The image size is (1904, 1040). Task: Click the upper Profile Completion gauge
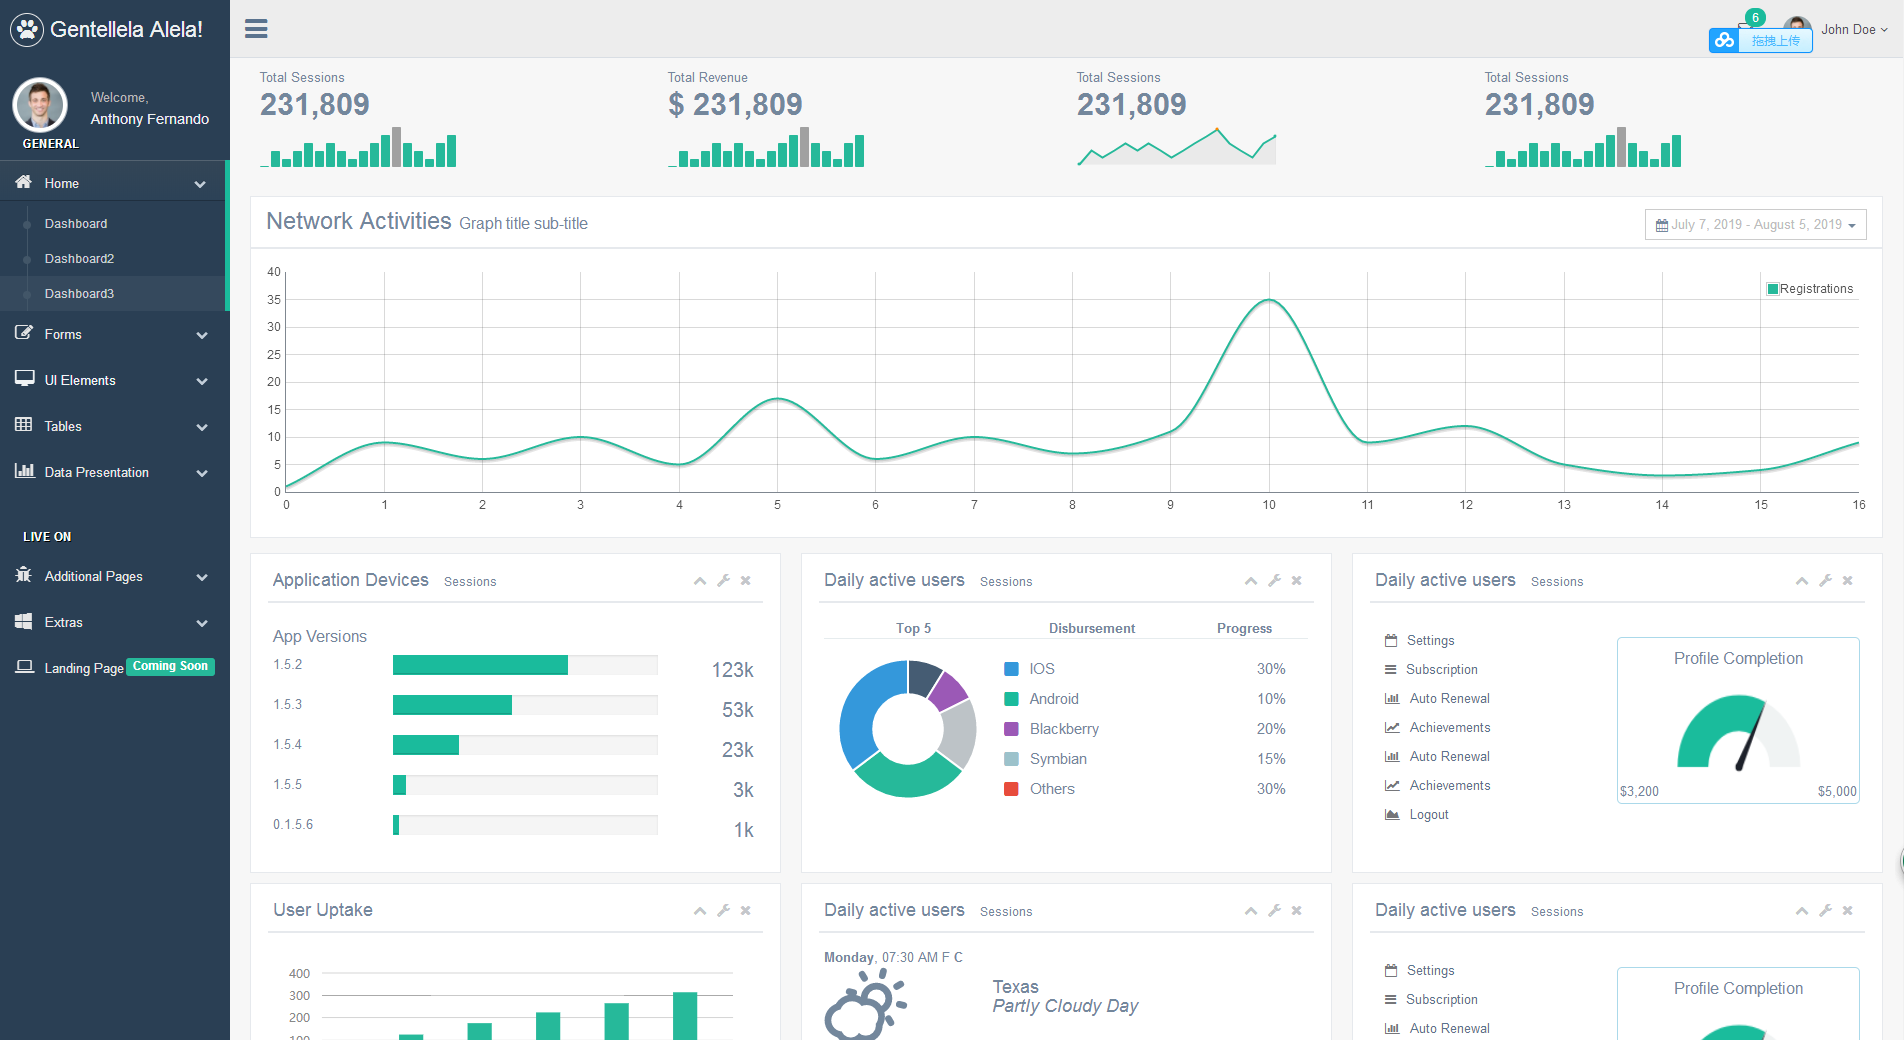coord(1738,732)
